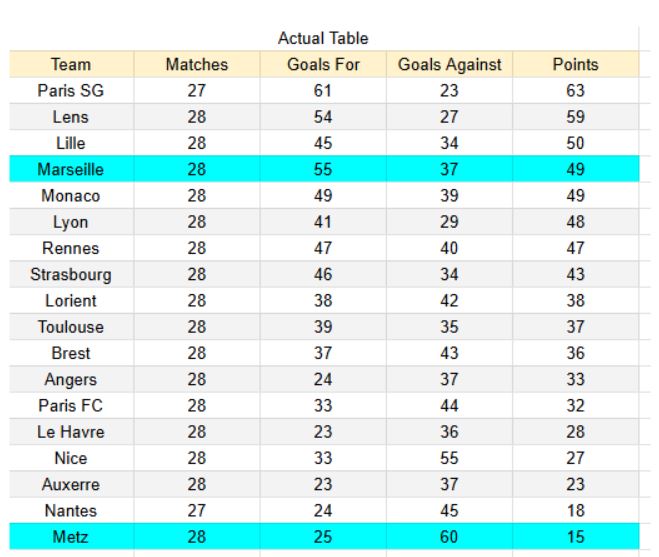Click the highlighted 'Marseille' team cell
659x557 pixels.
click(70, 170)
